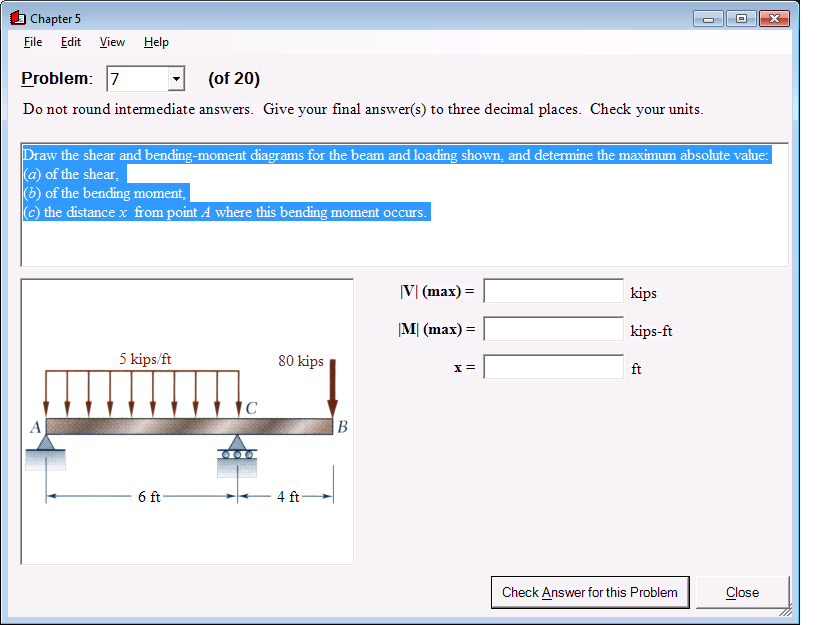Open the Edit menu
This screenshot has width=819, height=625.
[x=70, y=42]
